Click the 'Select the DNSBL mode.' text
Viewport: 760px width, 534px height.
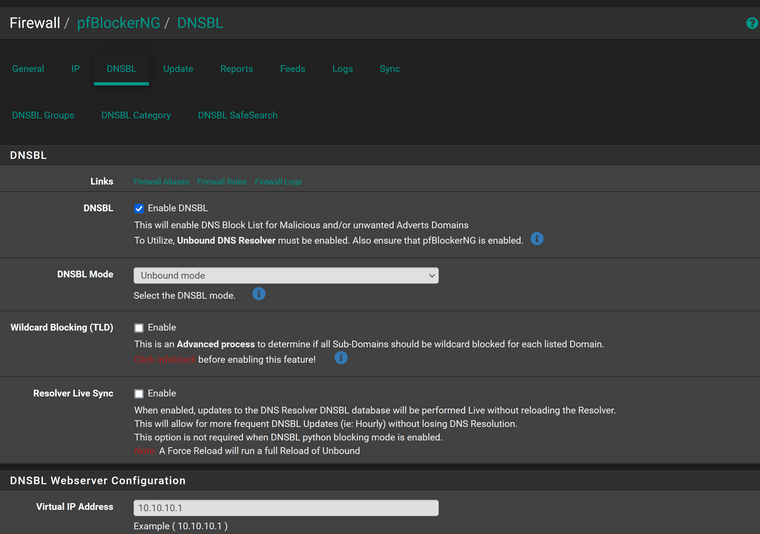pos(185,296)
